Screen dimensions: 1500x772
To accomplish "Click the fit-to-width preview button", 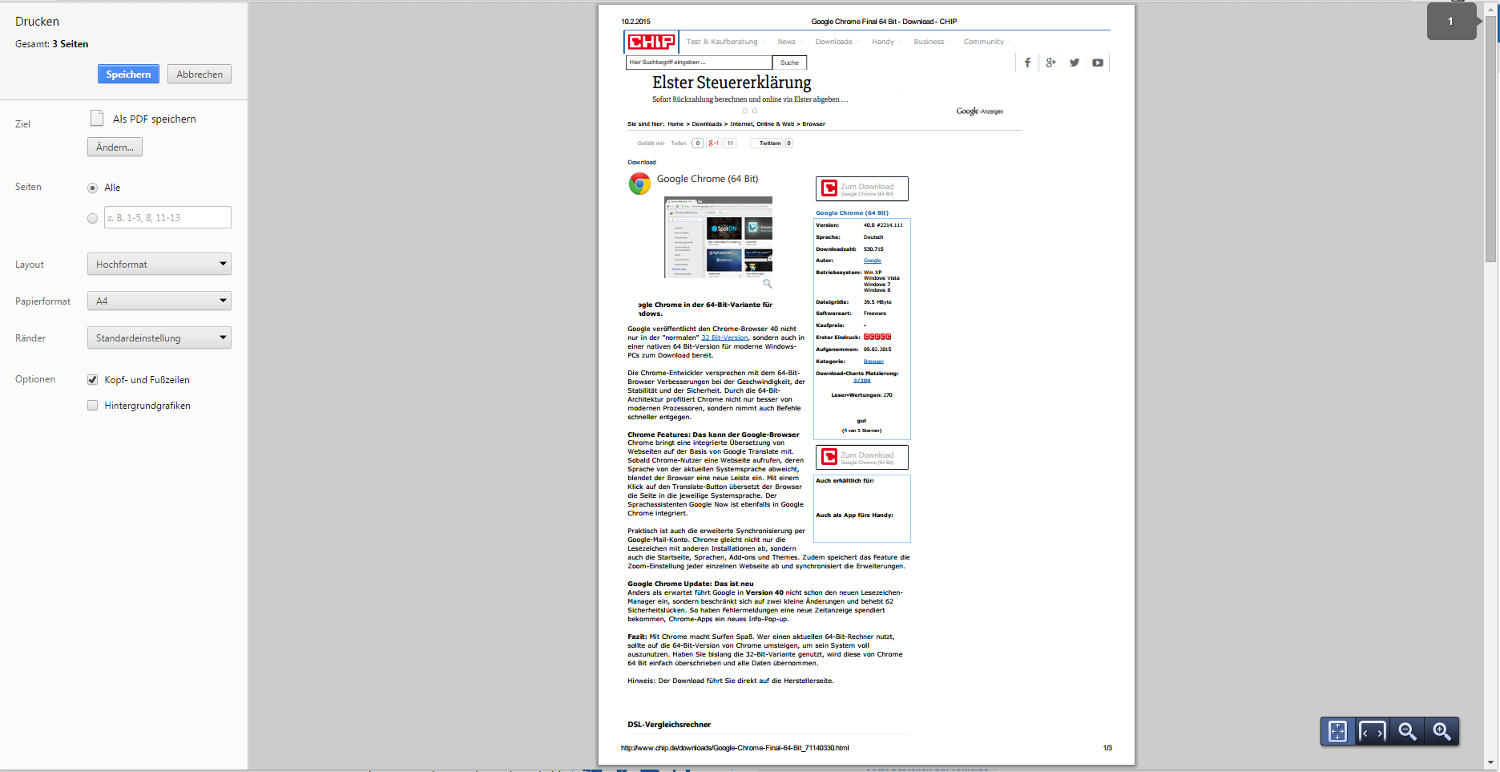I will [x=1372, y=731].
